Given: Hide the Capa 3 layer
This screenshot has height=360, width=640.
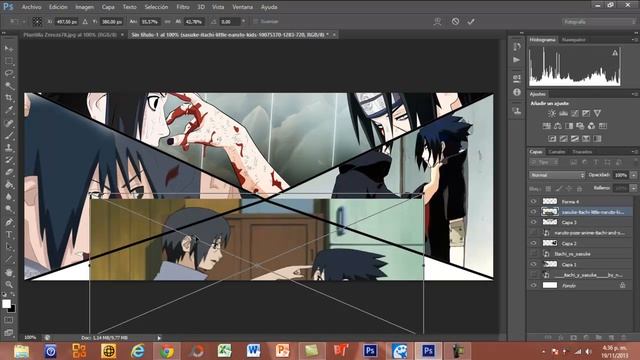Looking at the screenshot, I should pyautogui.click(x=533, y=222).
